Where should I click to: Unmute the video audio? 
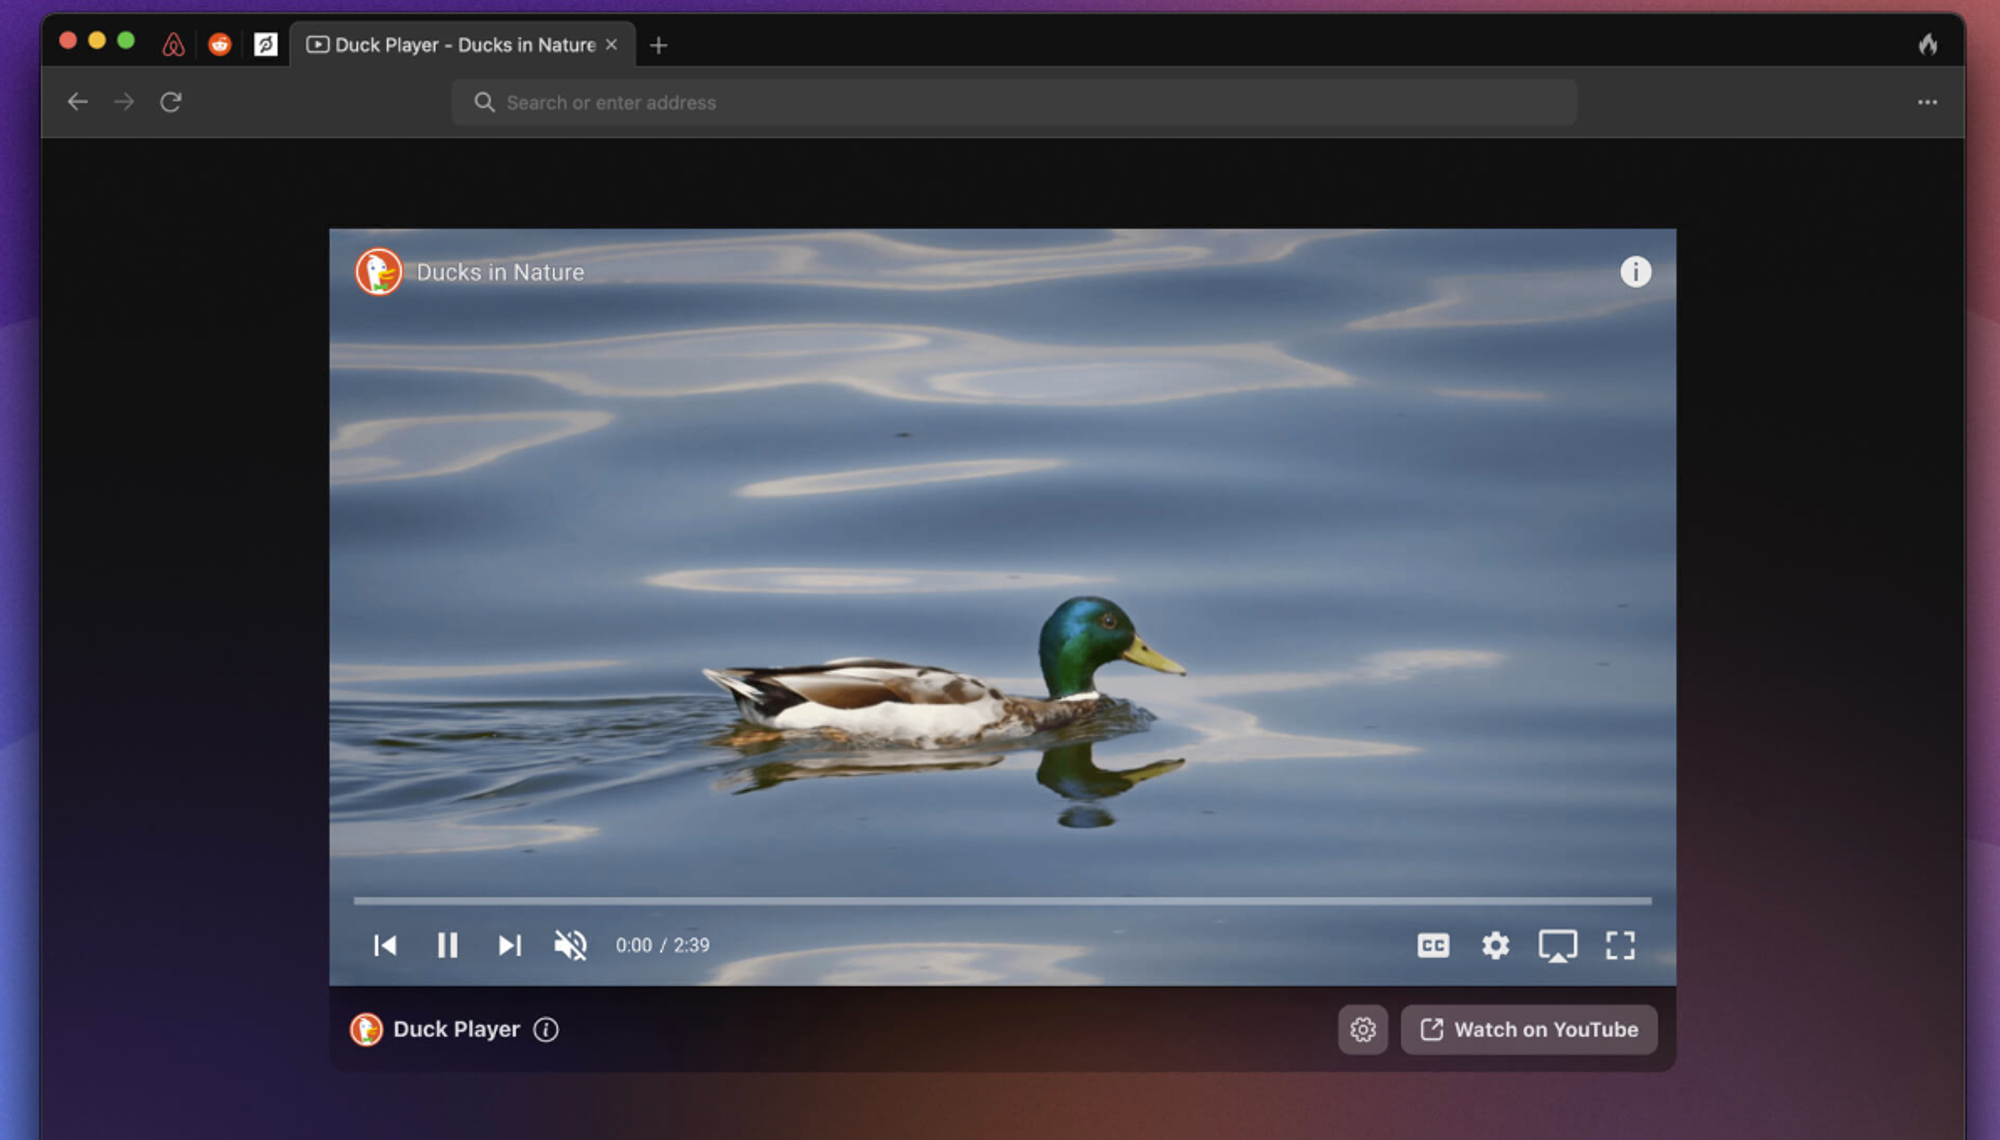[x=571, y=945]
